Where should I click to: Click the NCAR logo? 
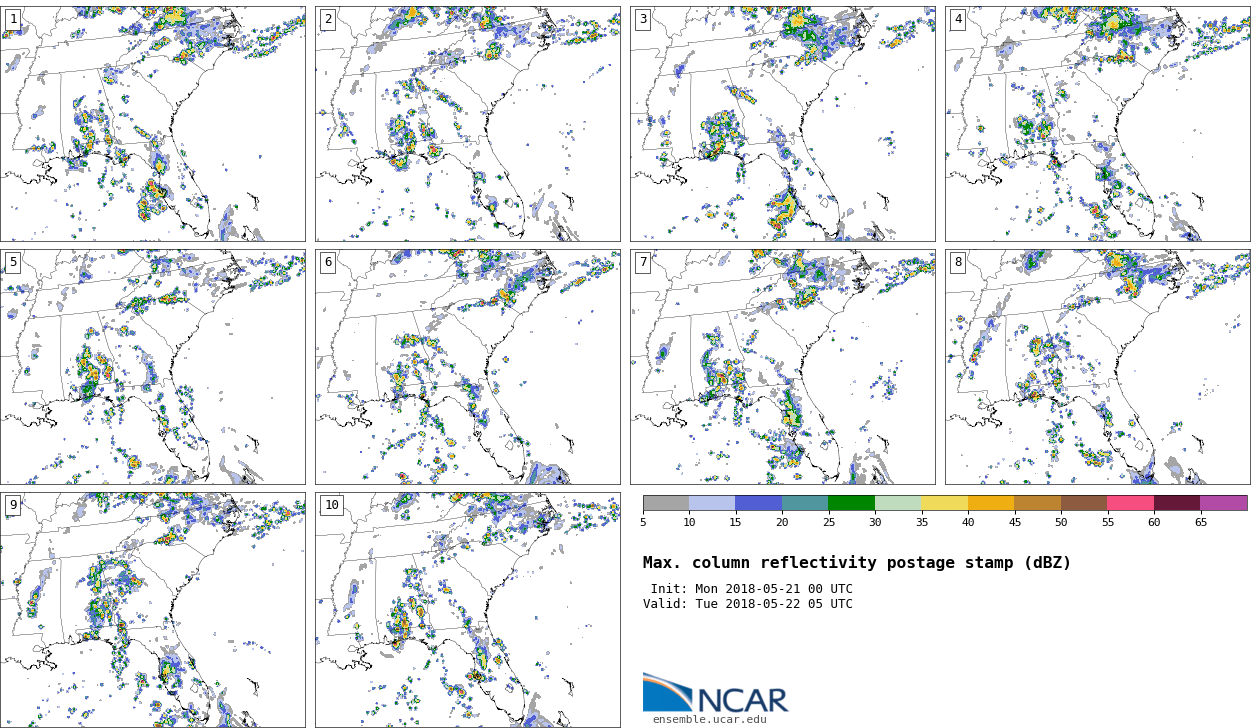tap(715, 694)
